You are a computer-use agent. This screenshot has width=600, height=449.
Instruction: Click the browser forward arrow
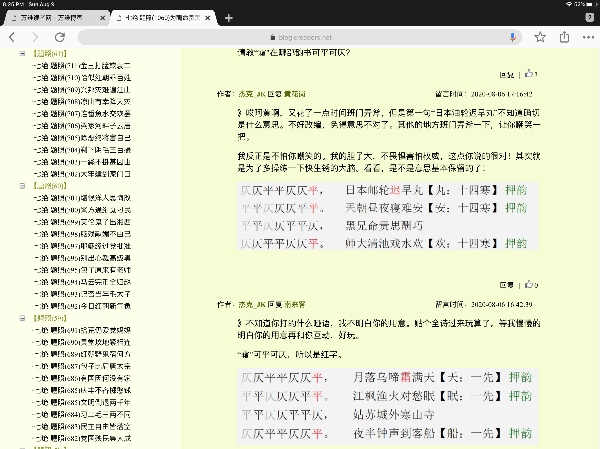point(35,37)
